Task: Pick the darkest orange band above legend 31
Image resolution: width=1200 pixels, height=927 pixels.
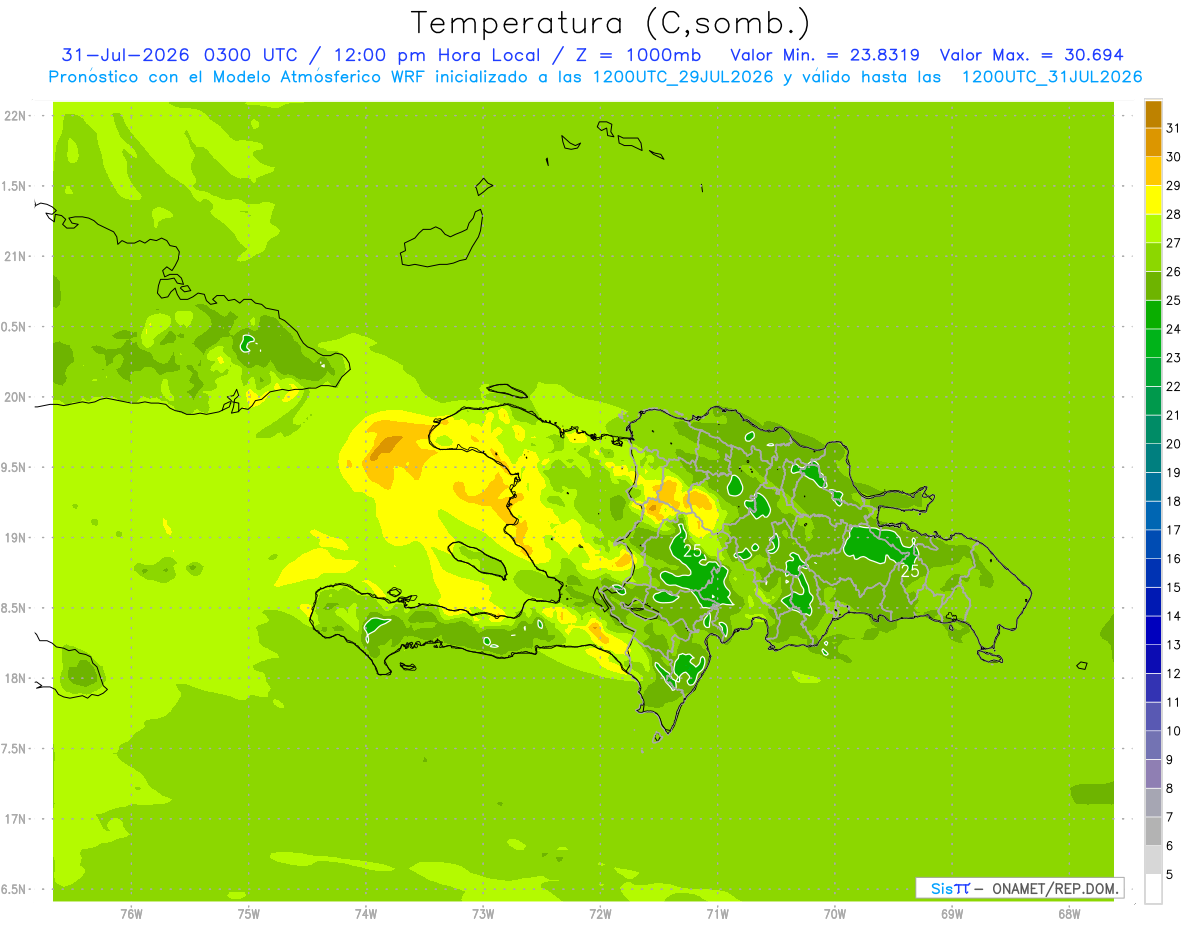Action: point(1153,114)
